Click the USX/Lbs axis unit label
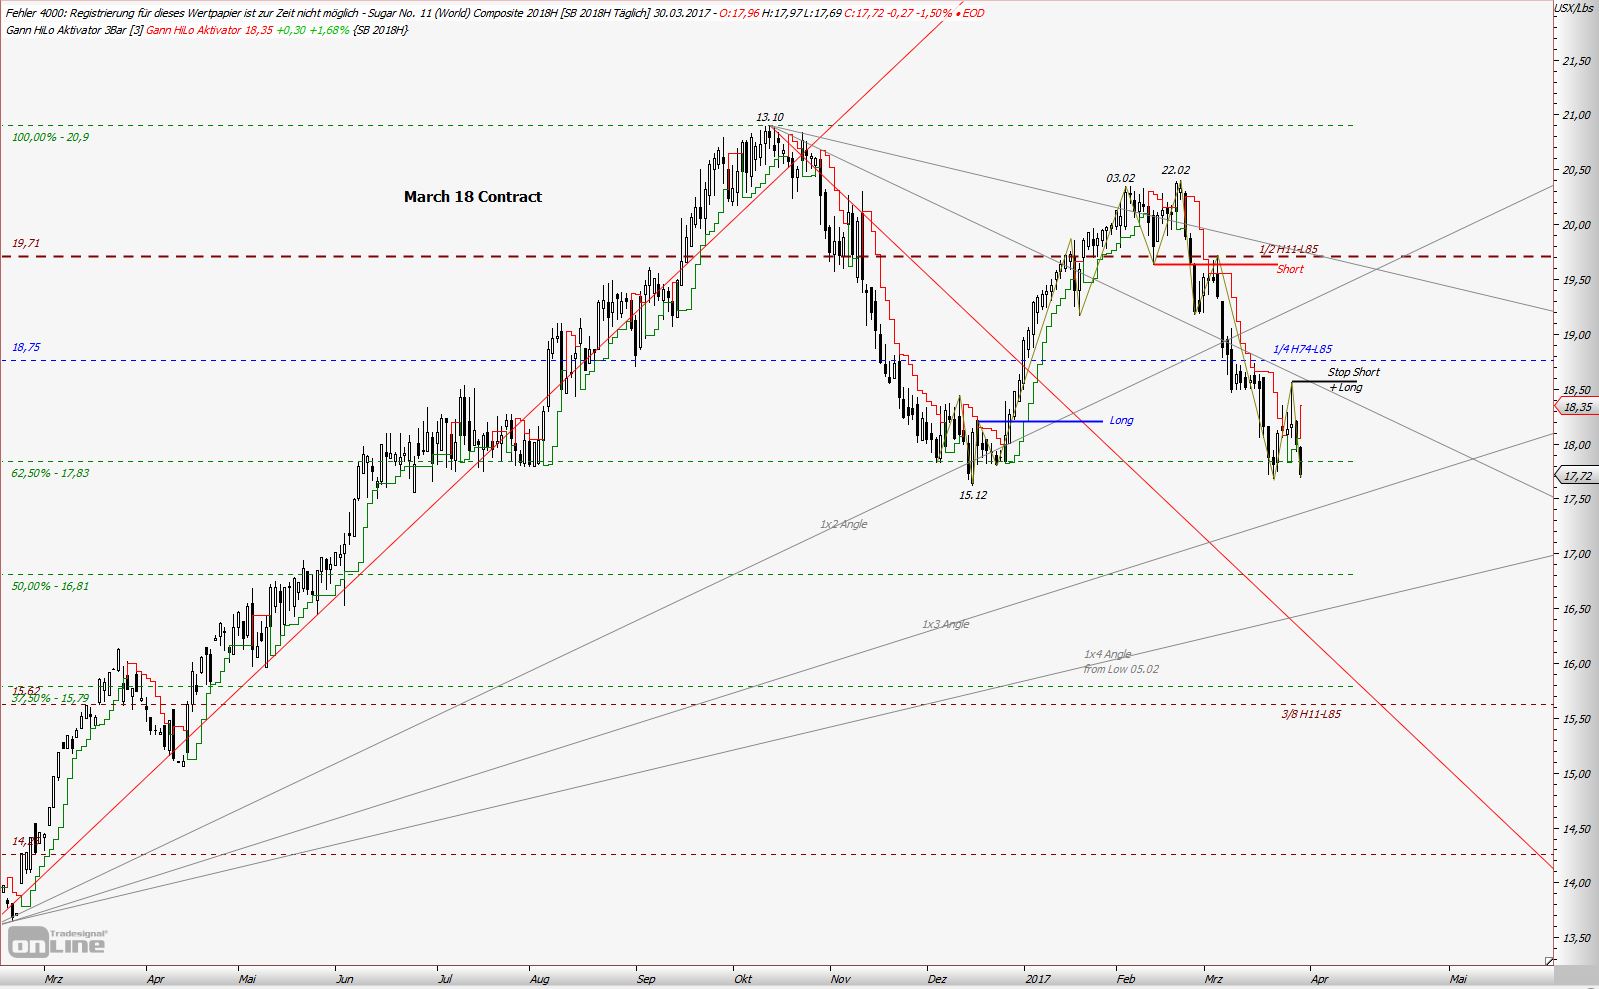This screenshot has height=989, width=1599. (1574, 8)
